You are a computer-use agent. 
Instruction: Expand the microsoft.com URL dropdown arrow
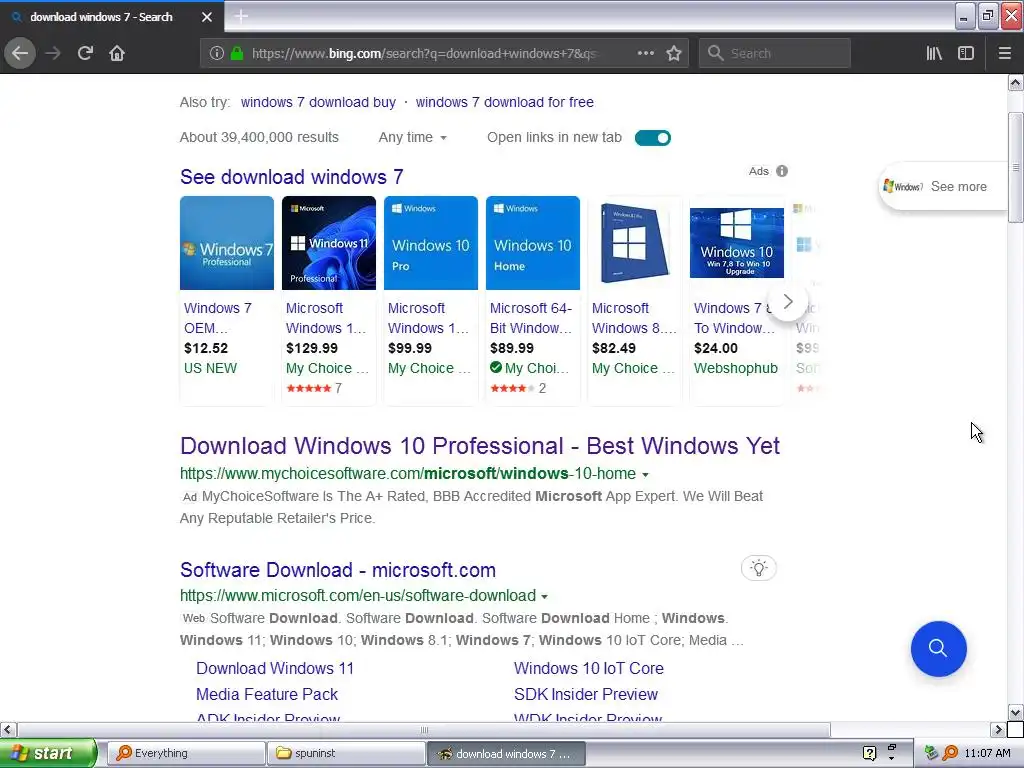tap(545, 597)
